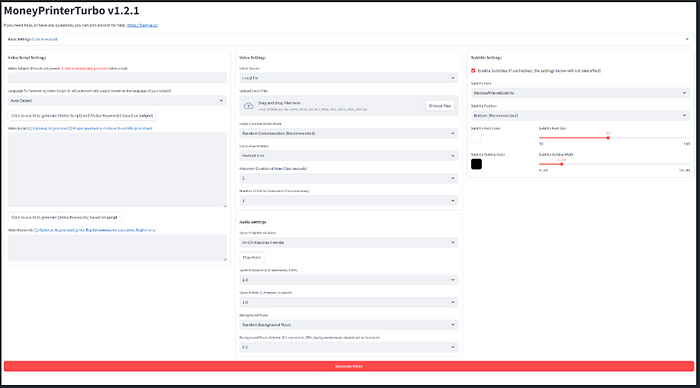Click the generate Video Keywords from script button

pyautogui.click(x=64, y=217)
